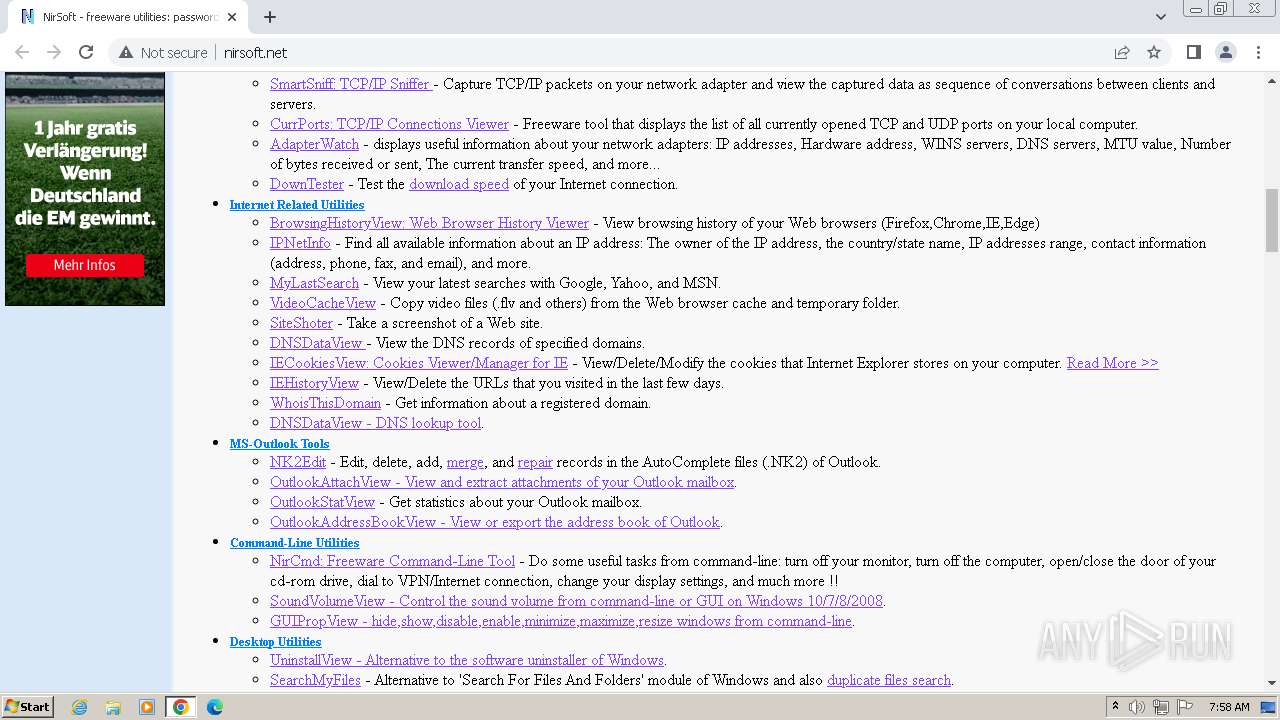Close the NirSoft browser tab
The height and width of the screenshot is (720, 1280).
pos(232,17)
